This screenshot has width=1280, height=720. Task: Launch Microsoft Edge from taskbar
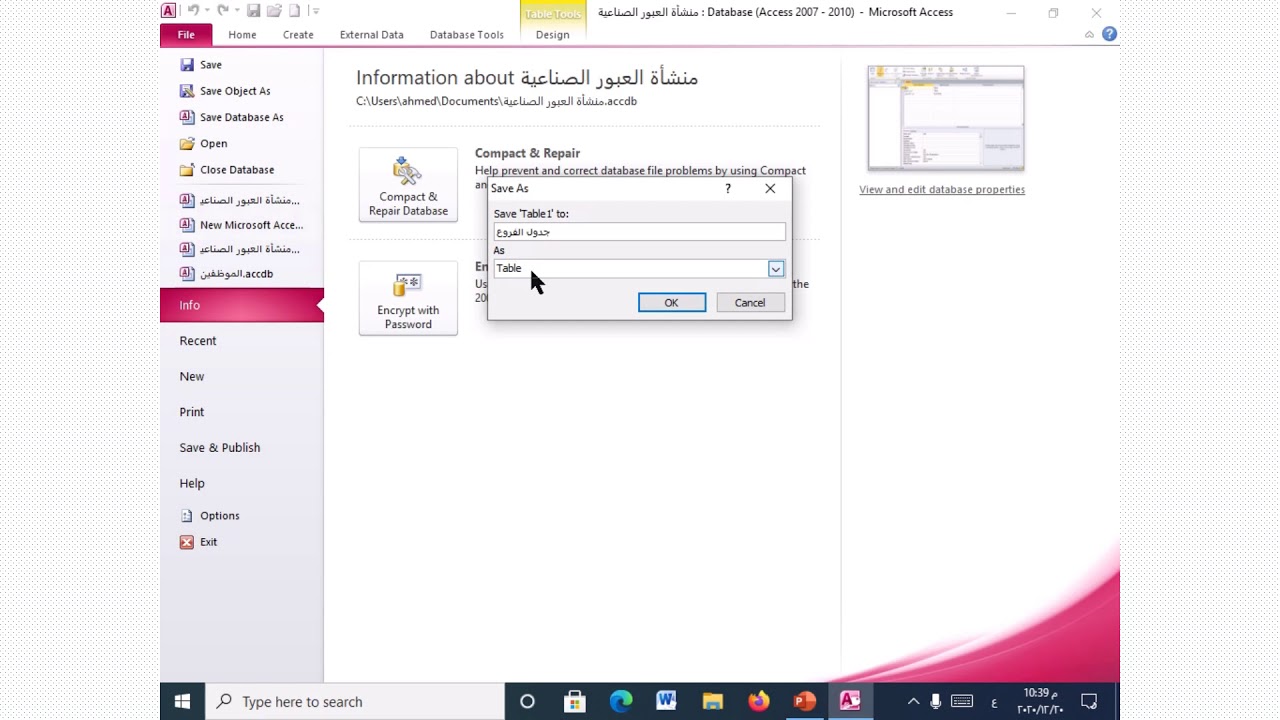[x=621, y=702]
